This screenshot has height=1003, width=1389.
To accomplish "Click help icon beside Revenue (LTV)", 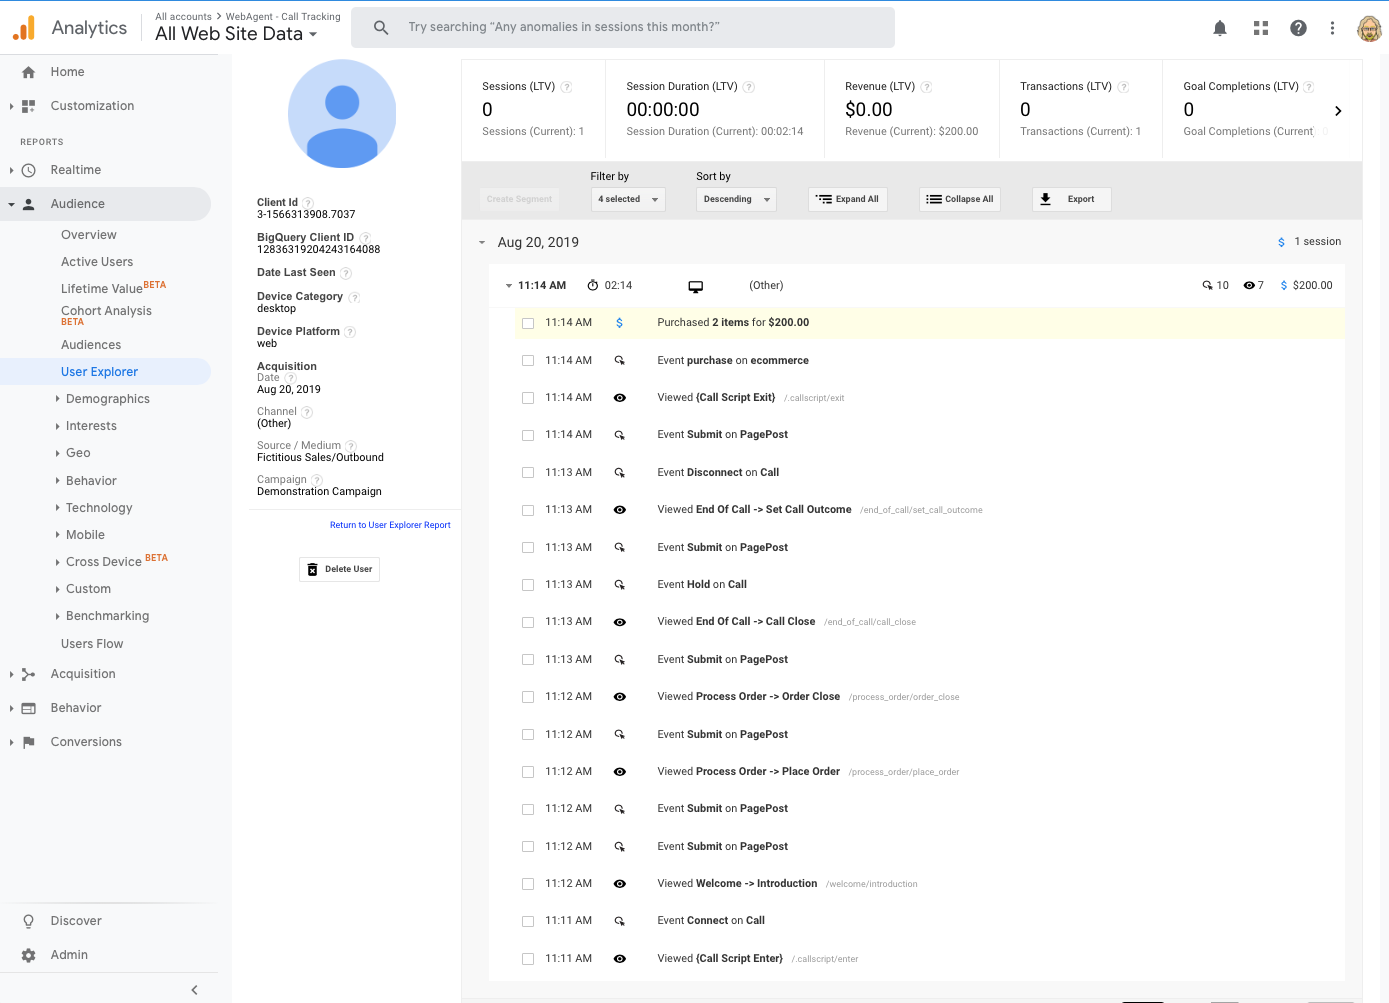I will [x=926, y=87].
